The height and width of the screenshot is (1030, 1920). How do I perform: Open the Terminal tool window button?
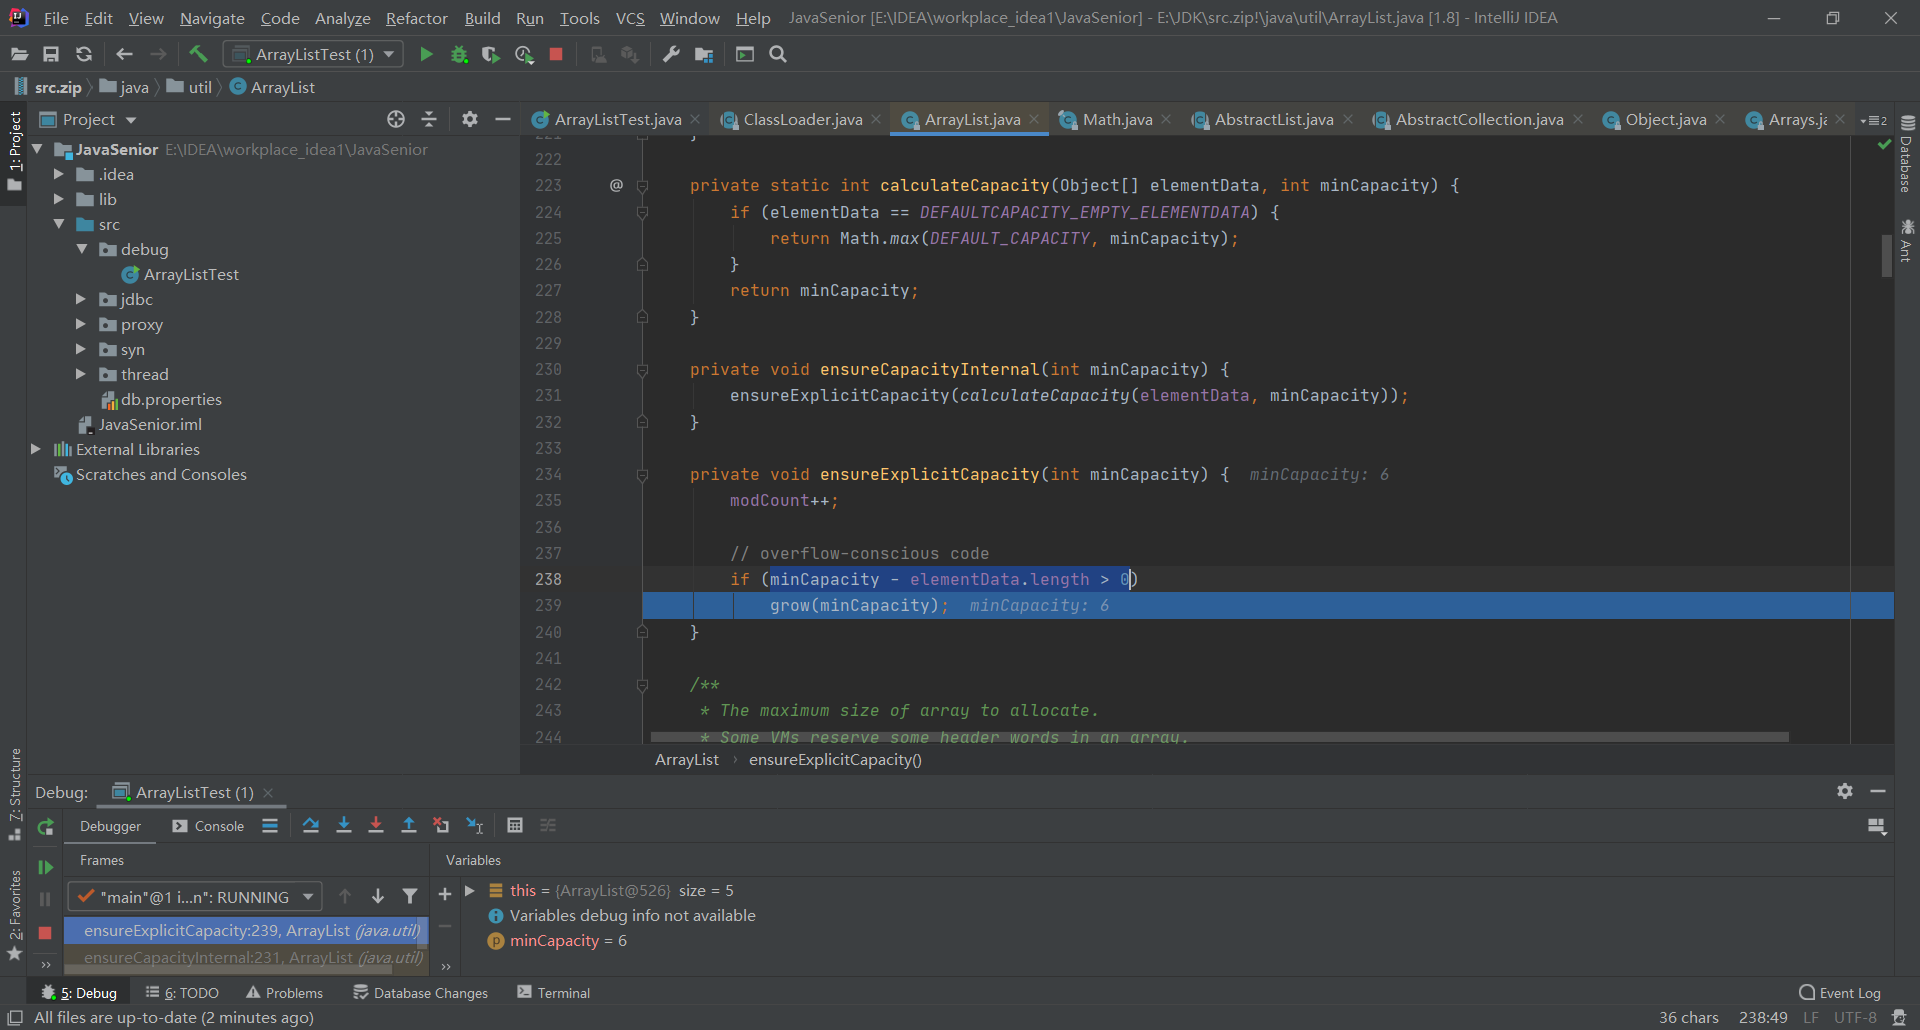[x=554, y=993]
